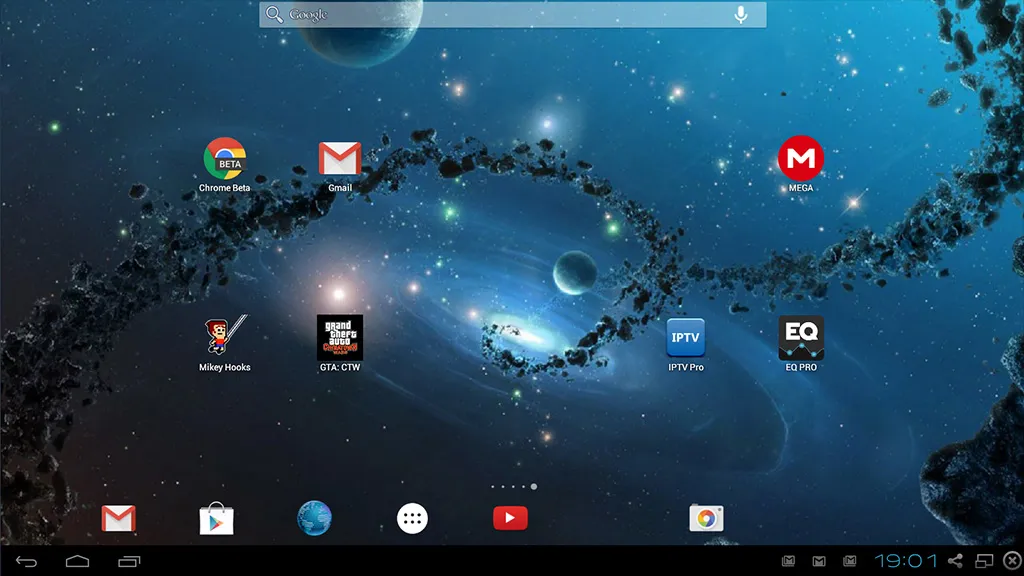Focus the Google search bar
Image resolution: width=1024 pixels, height=576 pixels.
513,14
